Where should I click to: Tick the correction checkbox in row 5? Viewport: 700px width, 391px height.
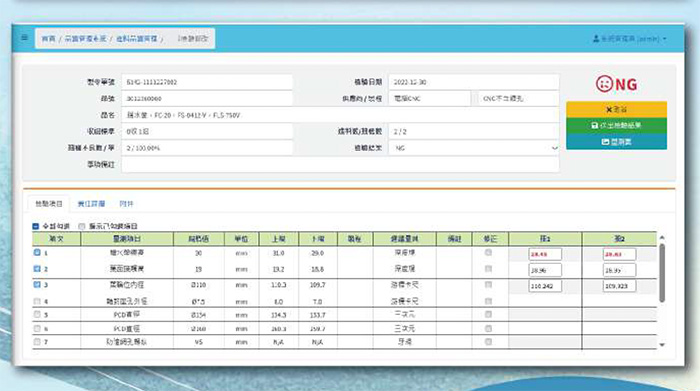point(488,315)
